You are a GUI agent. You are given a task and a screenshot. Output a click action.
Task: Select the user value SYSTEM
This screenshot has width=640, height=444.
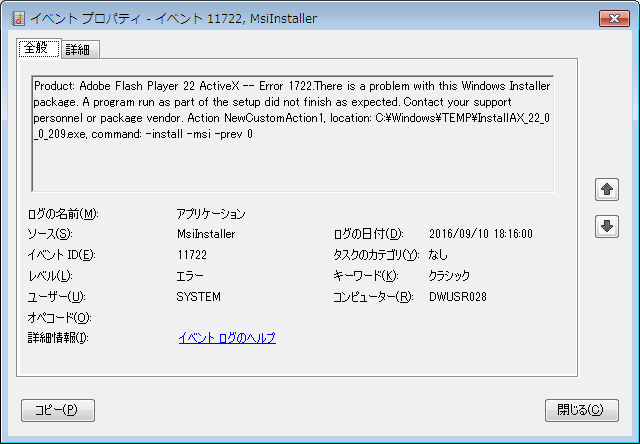click(199, 297)
